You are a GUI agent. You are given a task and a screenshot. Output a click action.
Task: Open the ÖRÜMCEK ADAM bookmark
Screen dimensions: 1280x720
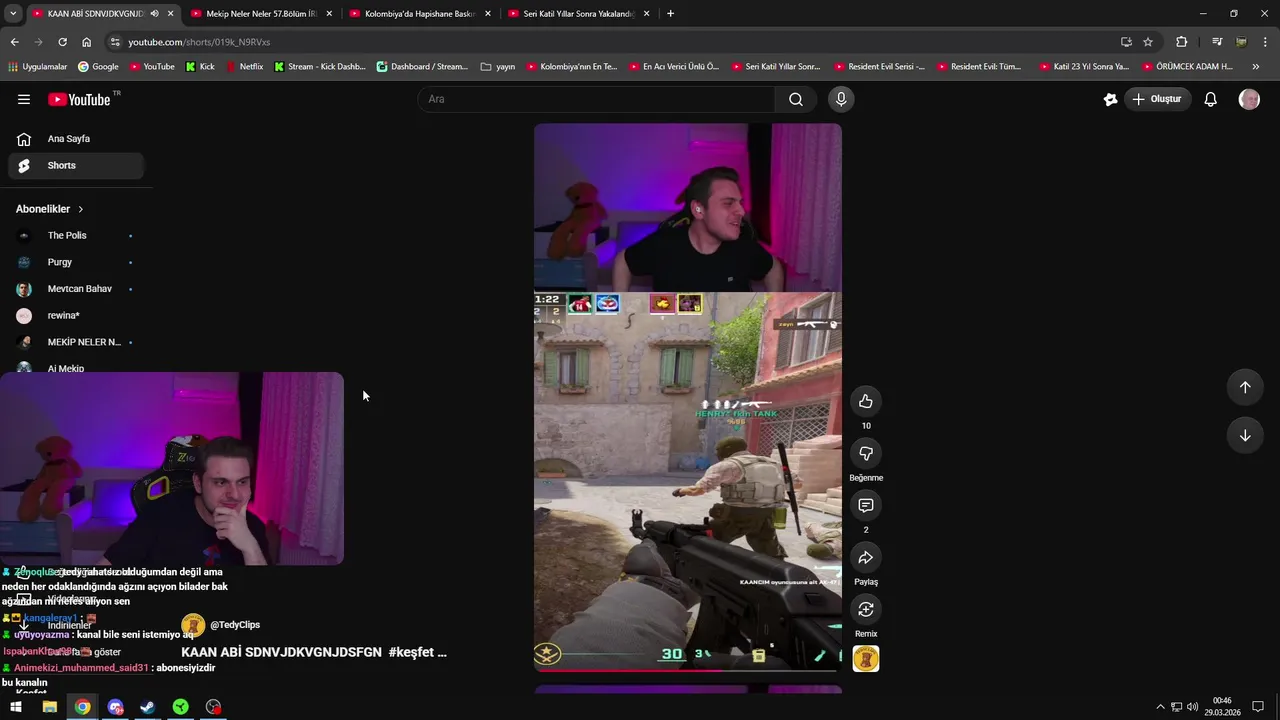(1186, 67)
